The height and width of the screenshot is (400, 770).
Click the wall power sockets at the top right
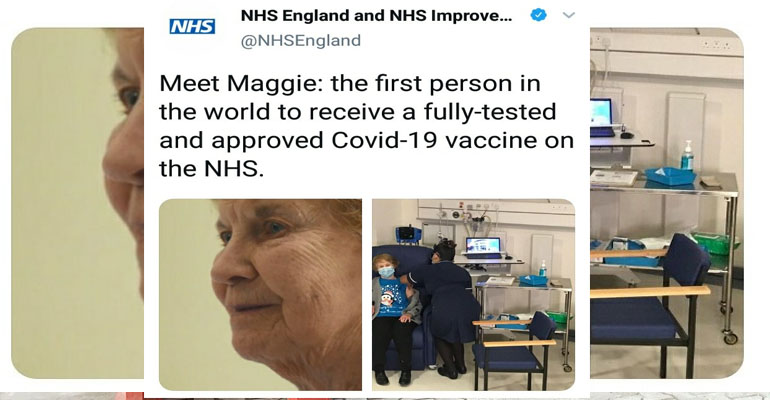pos(715,45)
